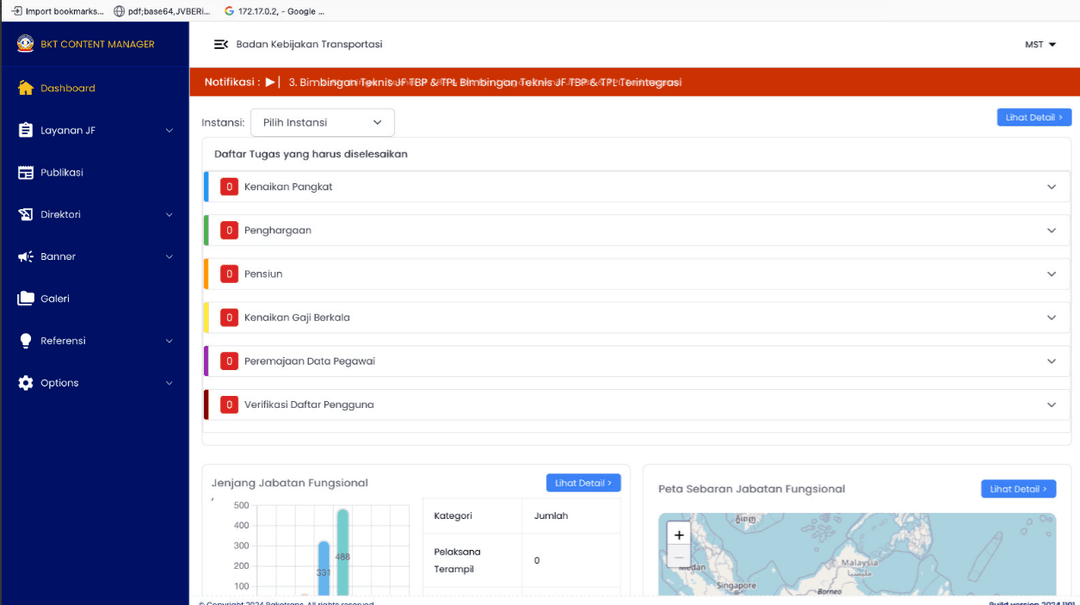1080x605 pixels.
Task: Click the Pelaksana Terampil table cell
Action: tap(472, 560)
